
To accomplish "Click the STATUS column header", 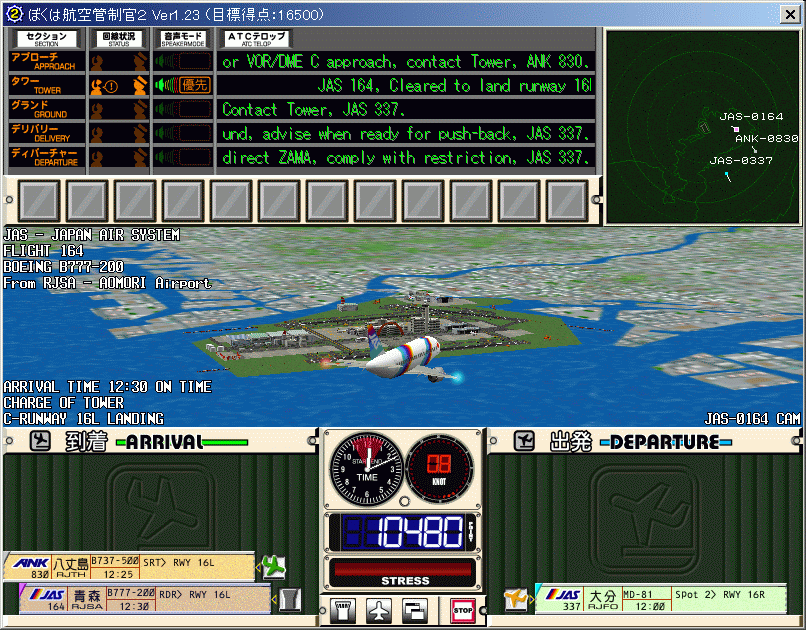I will tap(119, 39).
